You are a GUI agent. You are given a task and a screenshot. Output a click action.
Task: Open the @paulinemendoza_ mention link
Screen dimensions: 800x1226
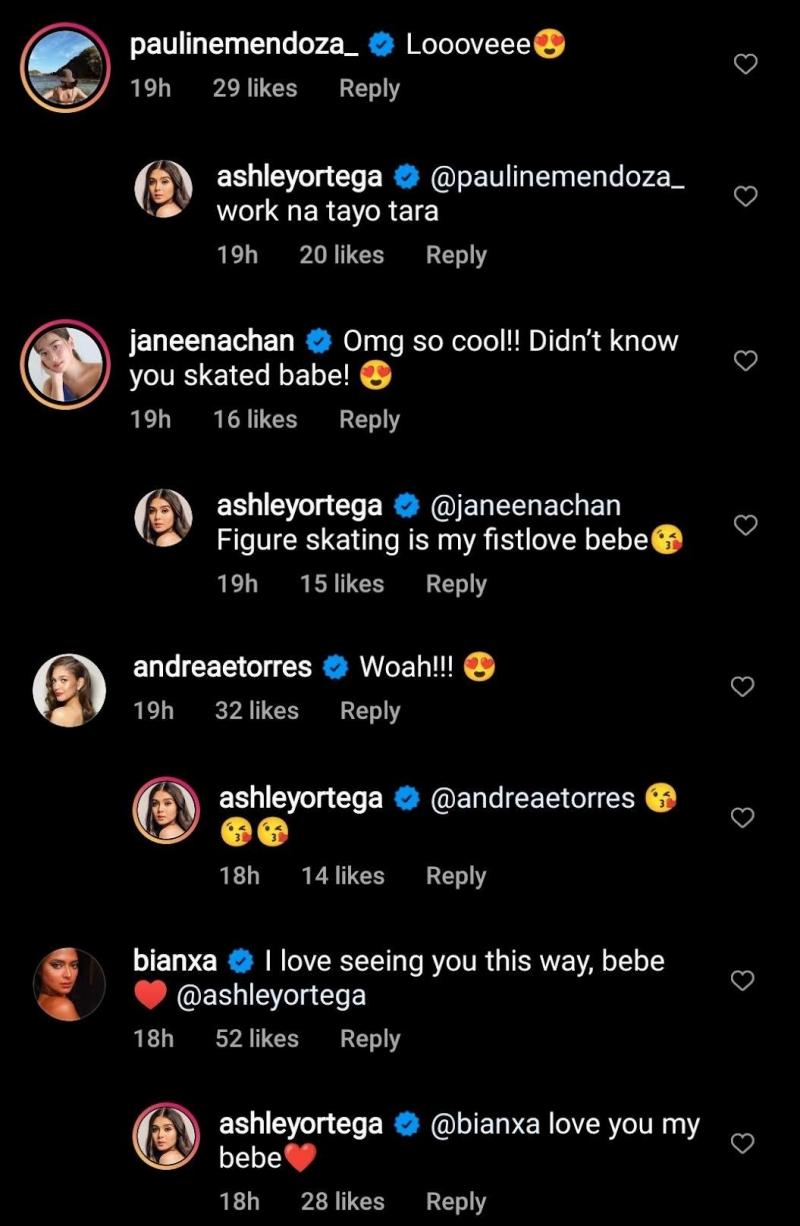557,178
